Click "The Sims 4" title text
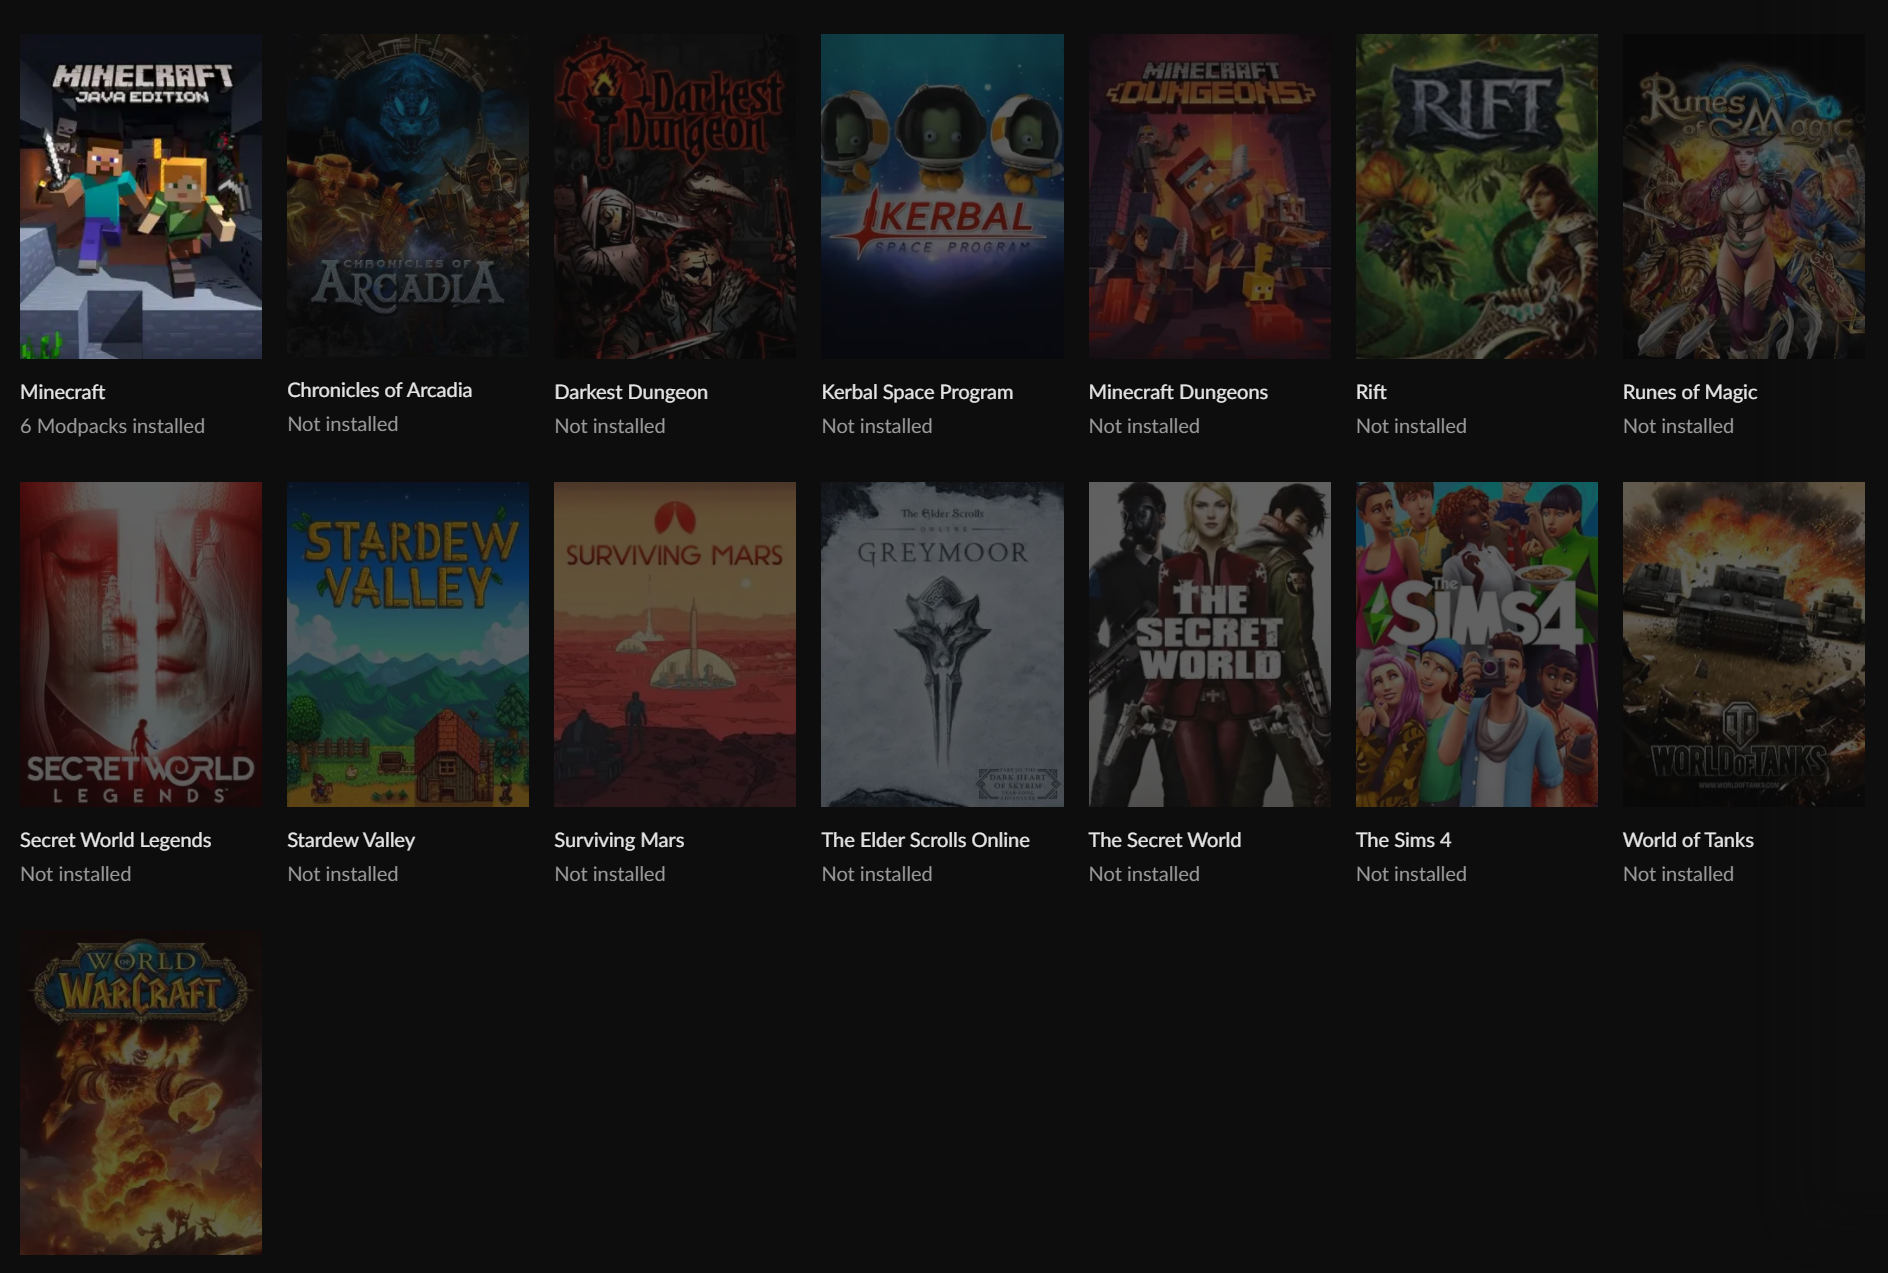This screenshot has height=1273, width=1888. [x=1403, y=840]
